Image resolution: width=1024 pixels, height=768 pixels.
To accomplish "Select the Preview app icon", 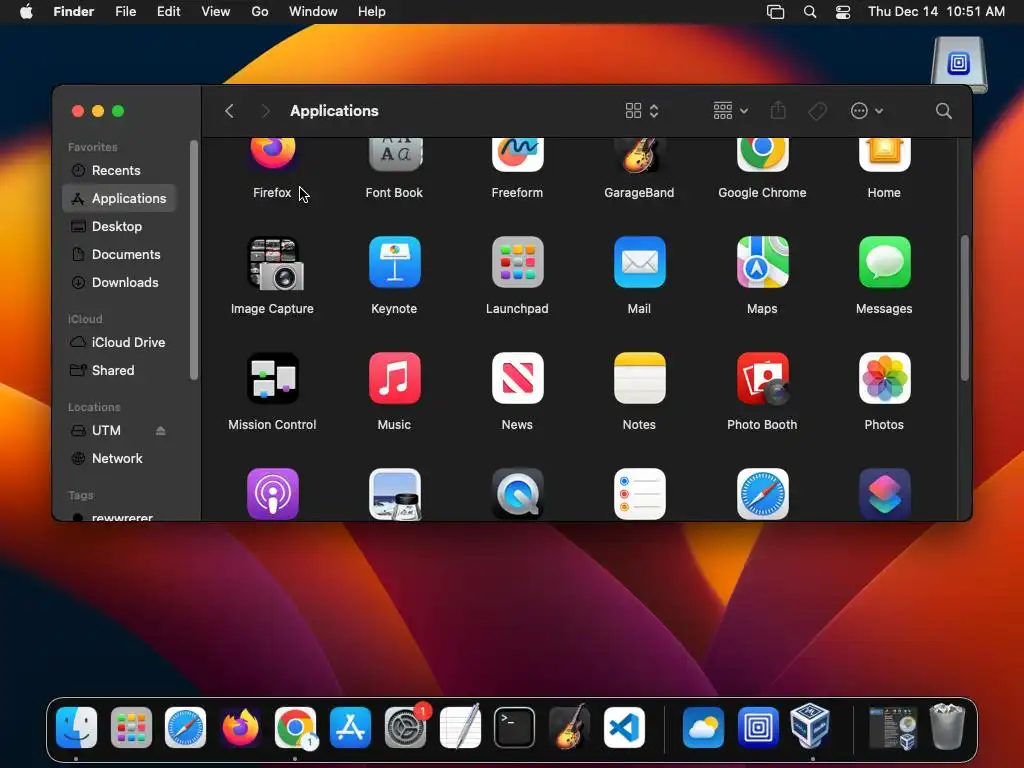I will click(x=394, y=494).
